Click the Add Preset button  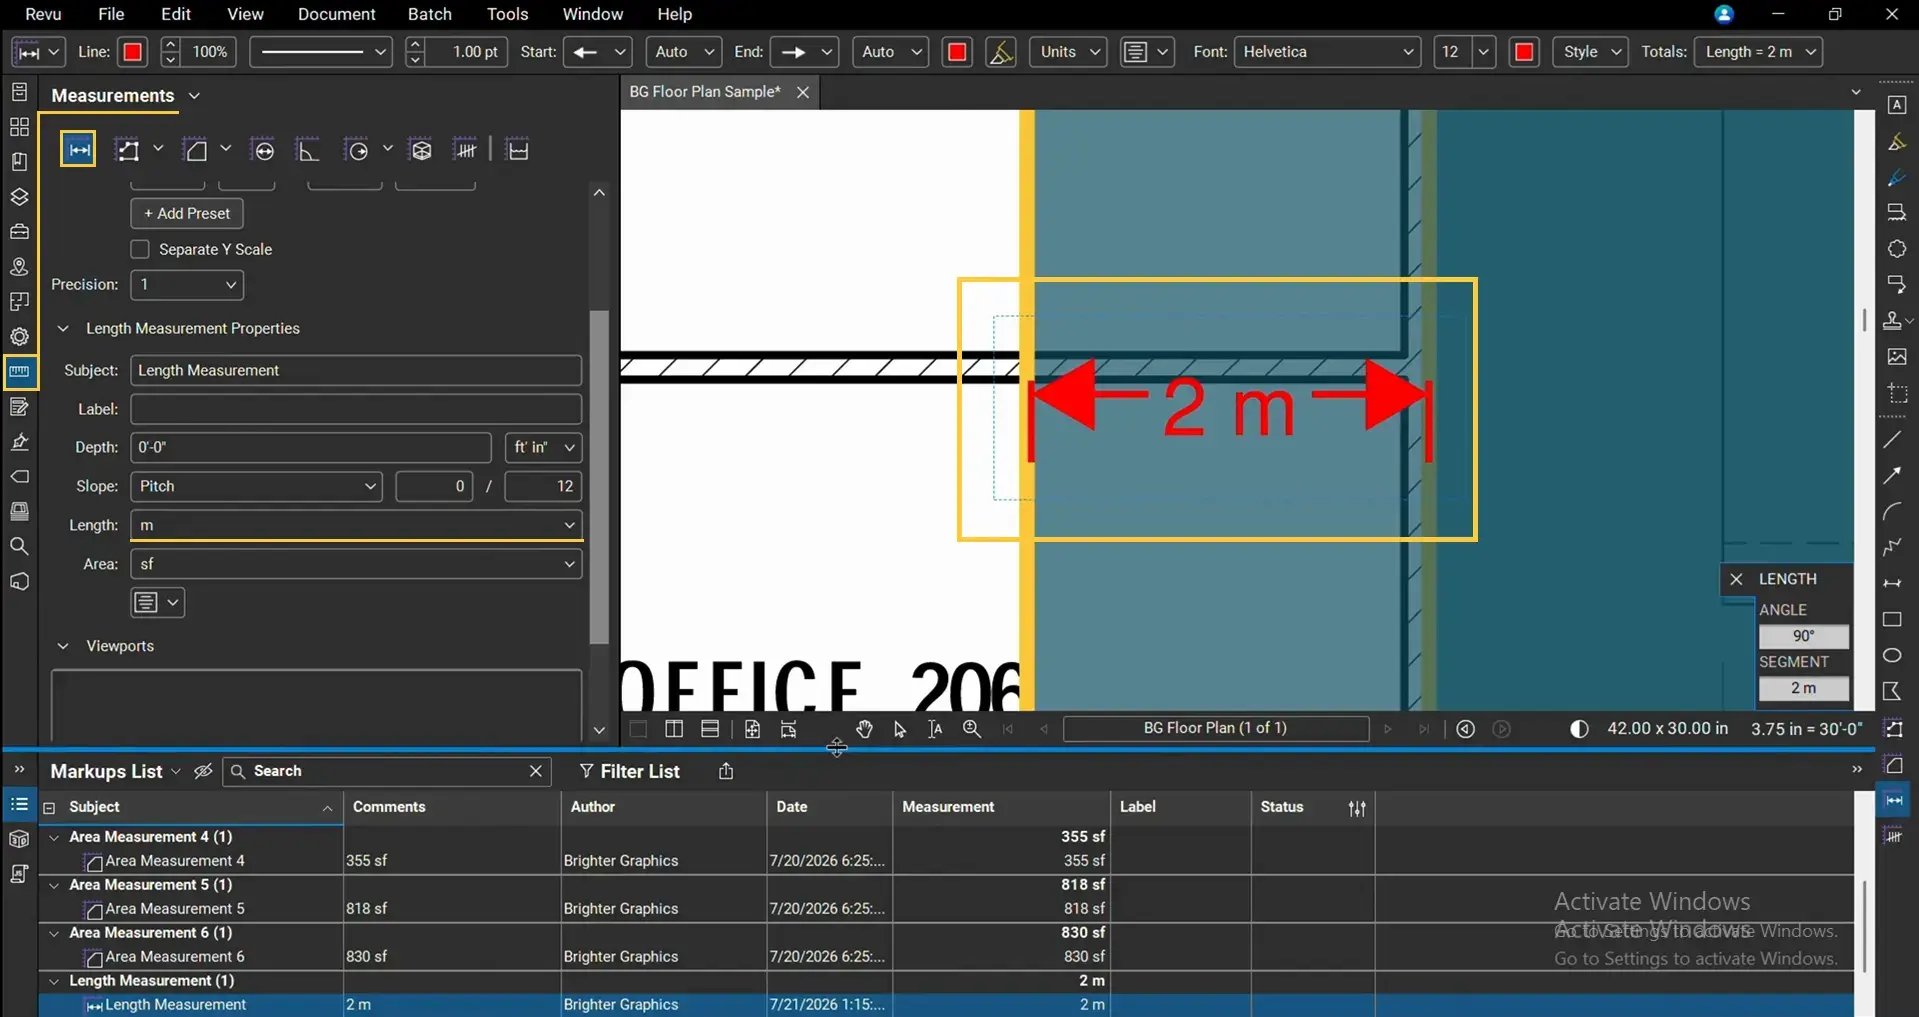coord(187,213)
